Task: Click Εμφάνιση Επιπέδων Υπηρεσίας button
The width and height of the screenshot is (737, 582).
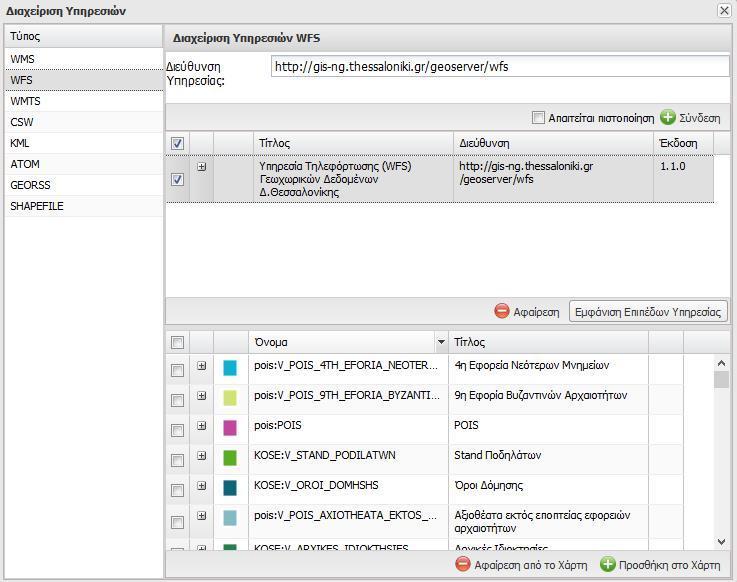Action: (648, 312)
